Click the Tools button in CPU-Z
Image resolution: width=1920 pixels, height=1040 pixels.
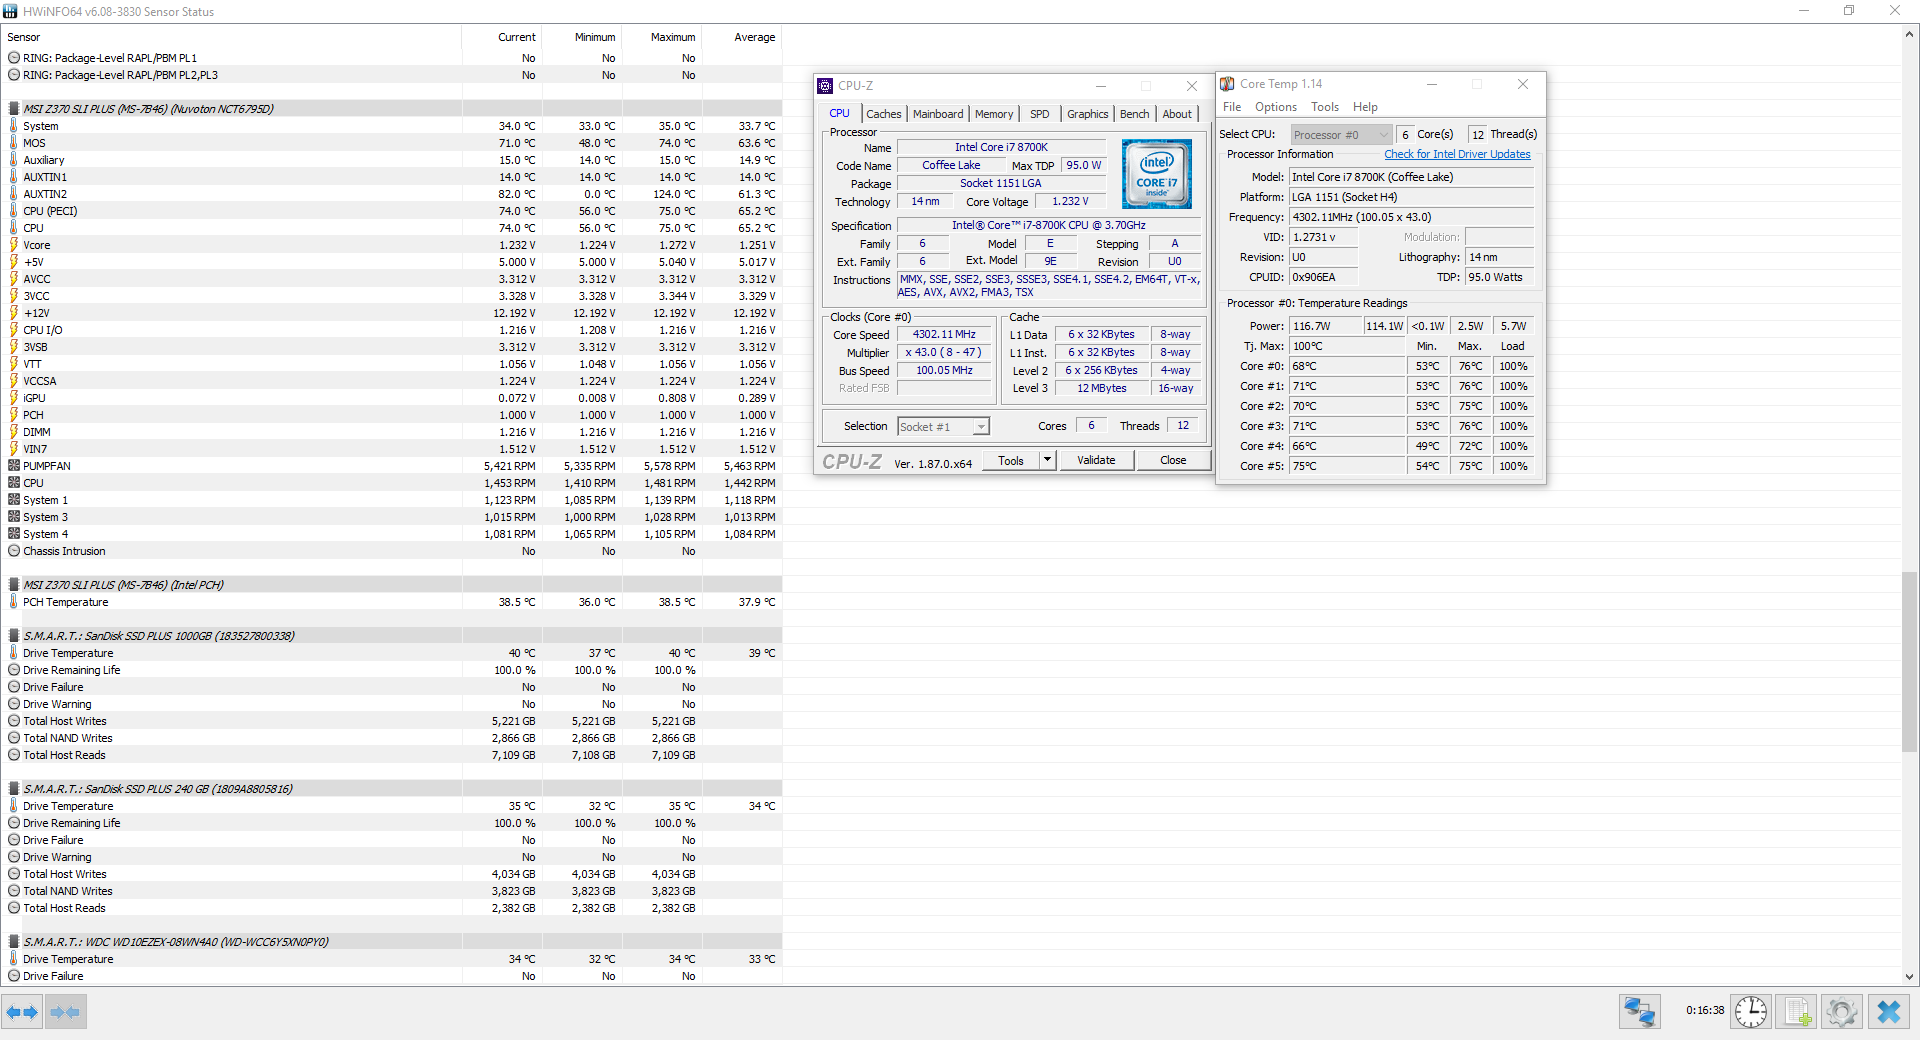pos(1011,460)
